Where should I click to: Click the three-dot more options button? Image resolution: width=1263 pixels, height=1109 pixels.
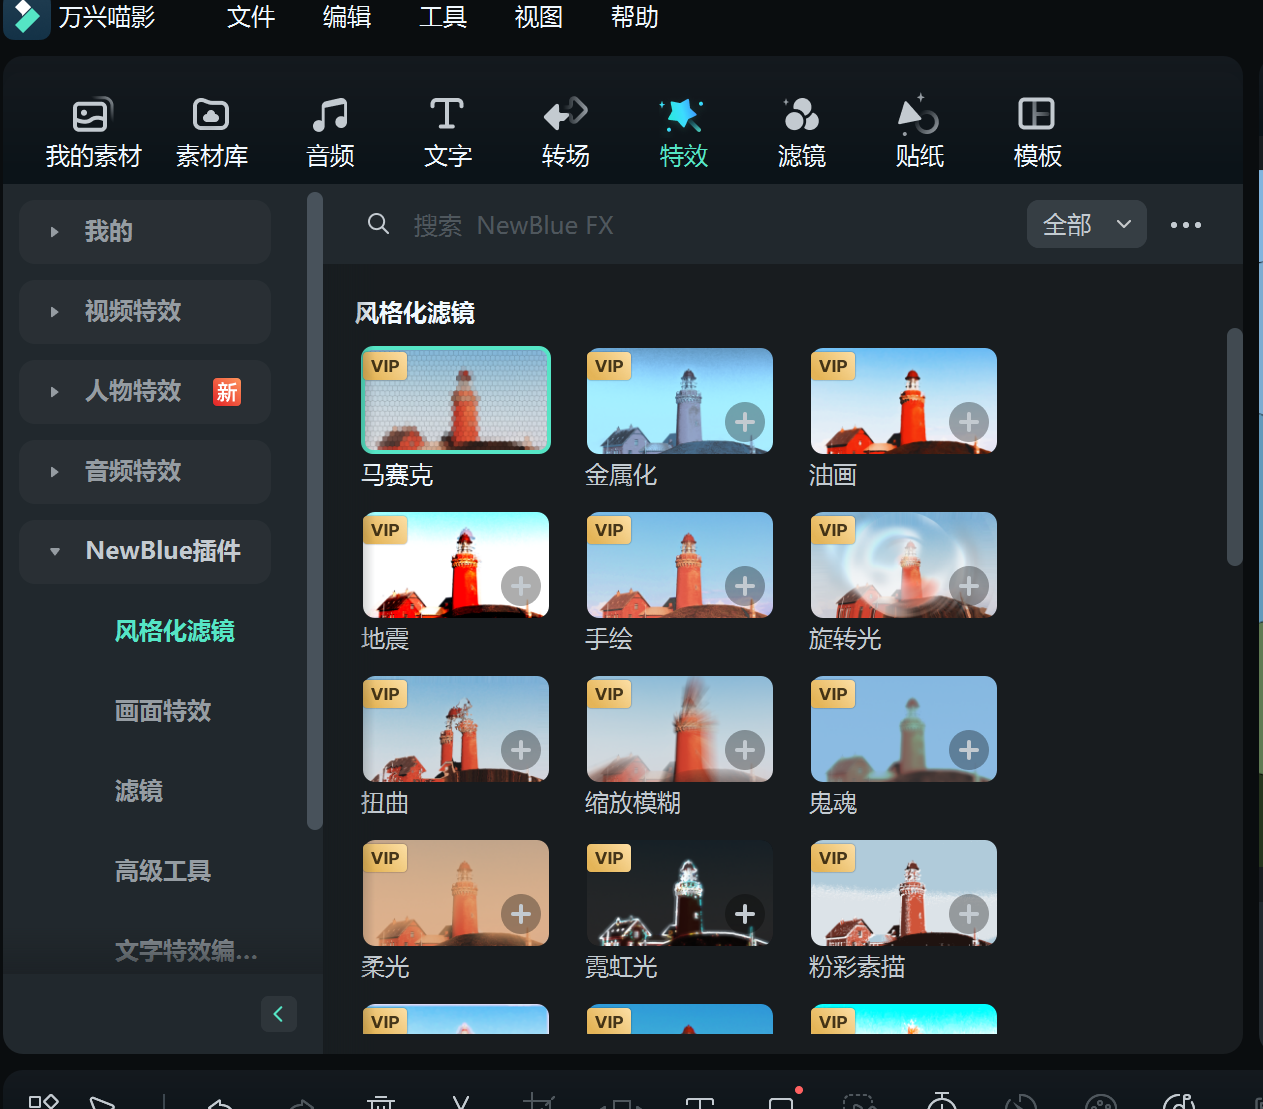[1185, 224]
